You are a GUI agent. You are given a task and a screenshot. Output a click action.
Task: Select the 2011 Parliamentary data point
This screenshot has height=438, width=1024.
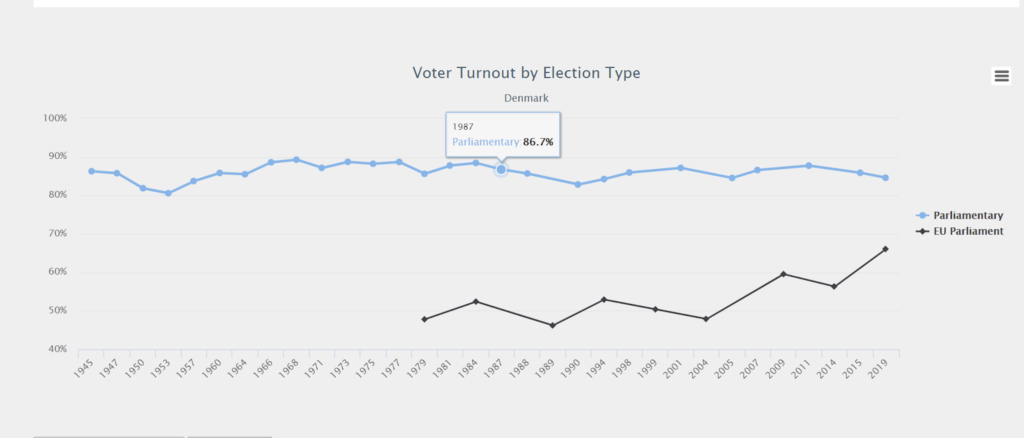point(808,165)
